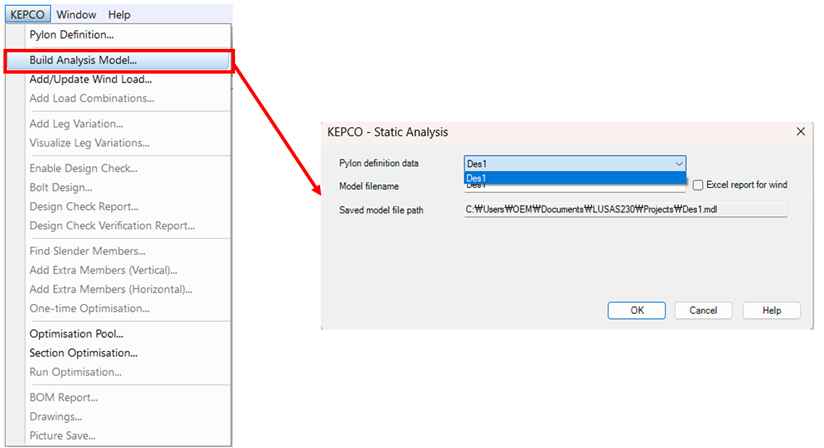
Task: Click the Saved model file path field
Action: click(x=625, y=210)
